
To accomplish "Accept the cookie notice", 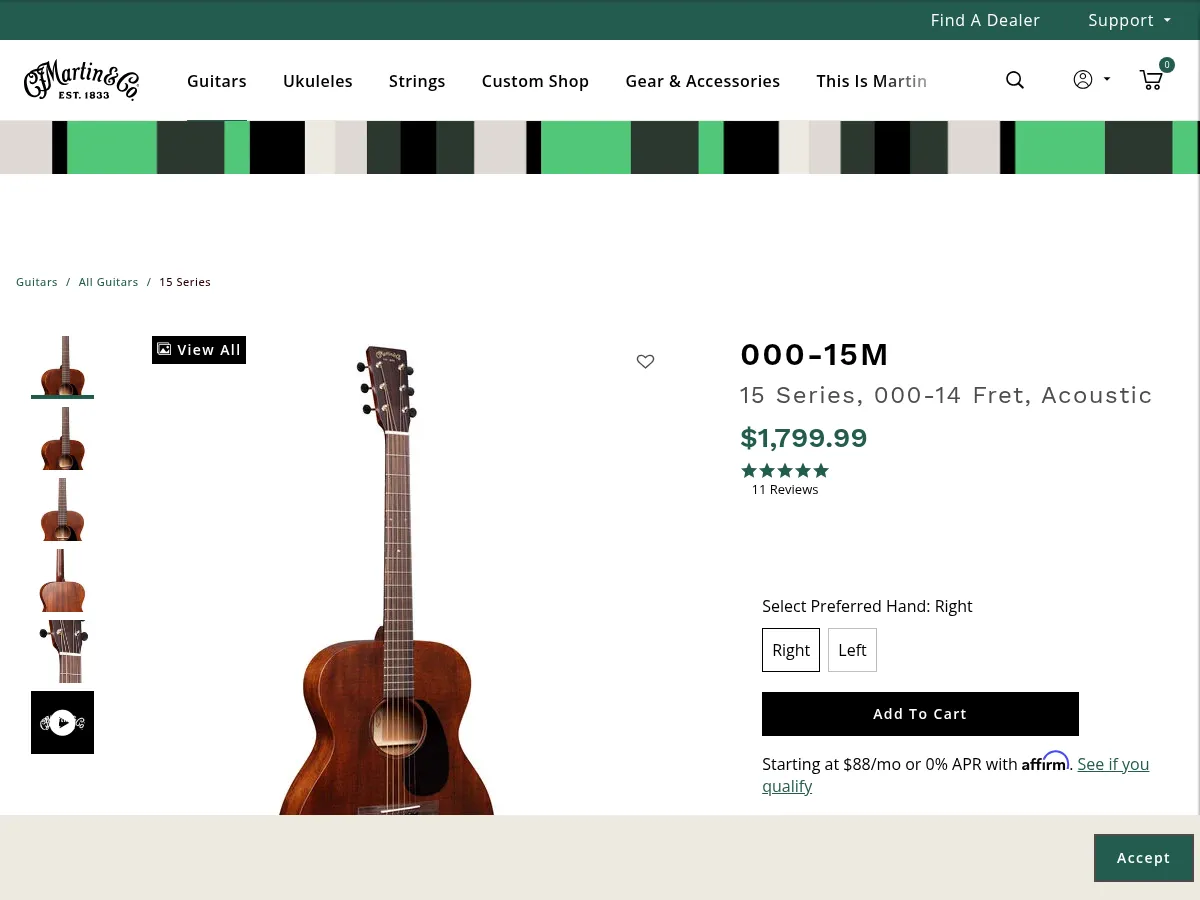I will click(1143, 857).
